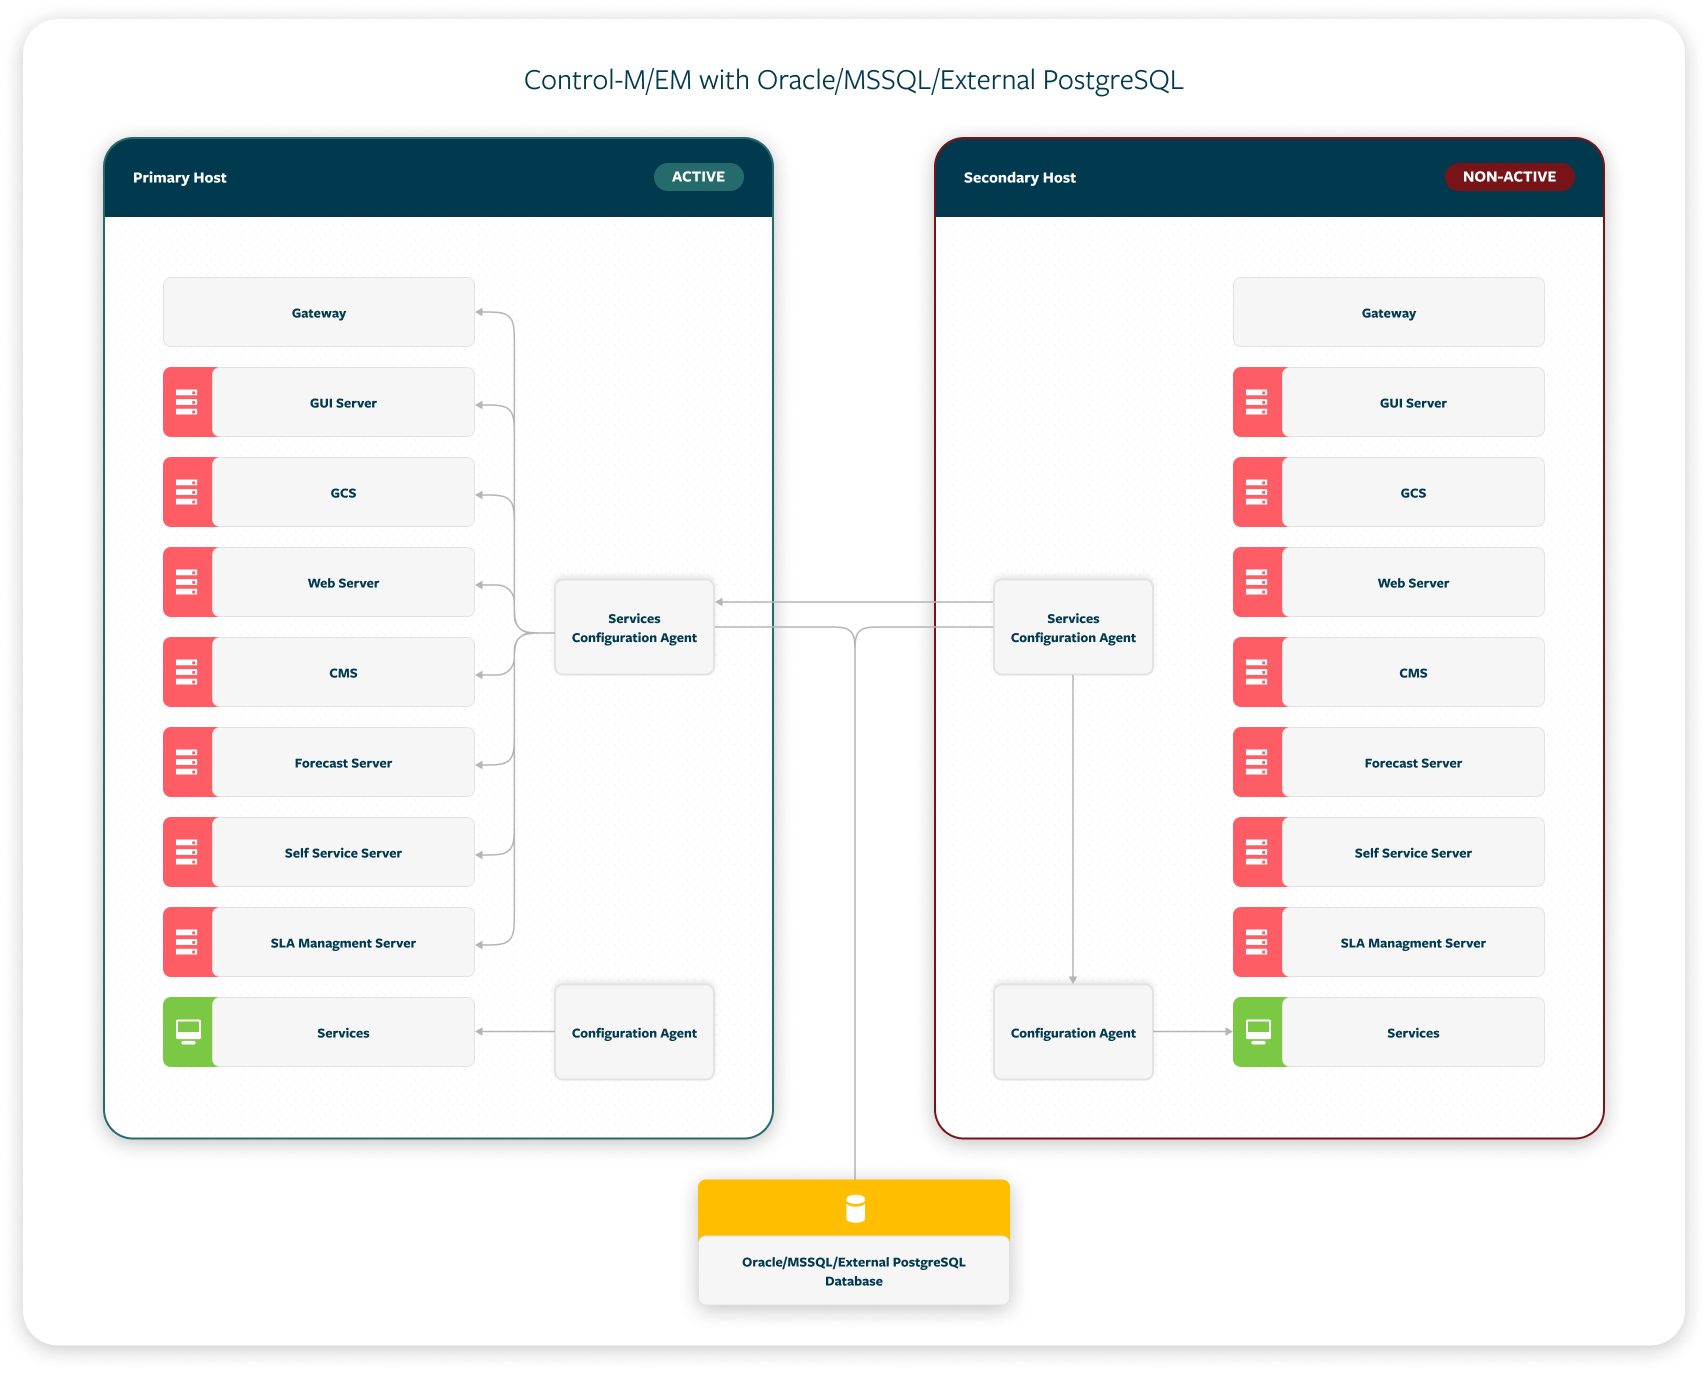Image resolution: width=1708 pixels, height=1373 pixels.
Task: Click the green Services icon on Secondary Host
Action: (x=1258, y=1032)
